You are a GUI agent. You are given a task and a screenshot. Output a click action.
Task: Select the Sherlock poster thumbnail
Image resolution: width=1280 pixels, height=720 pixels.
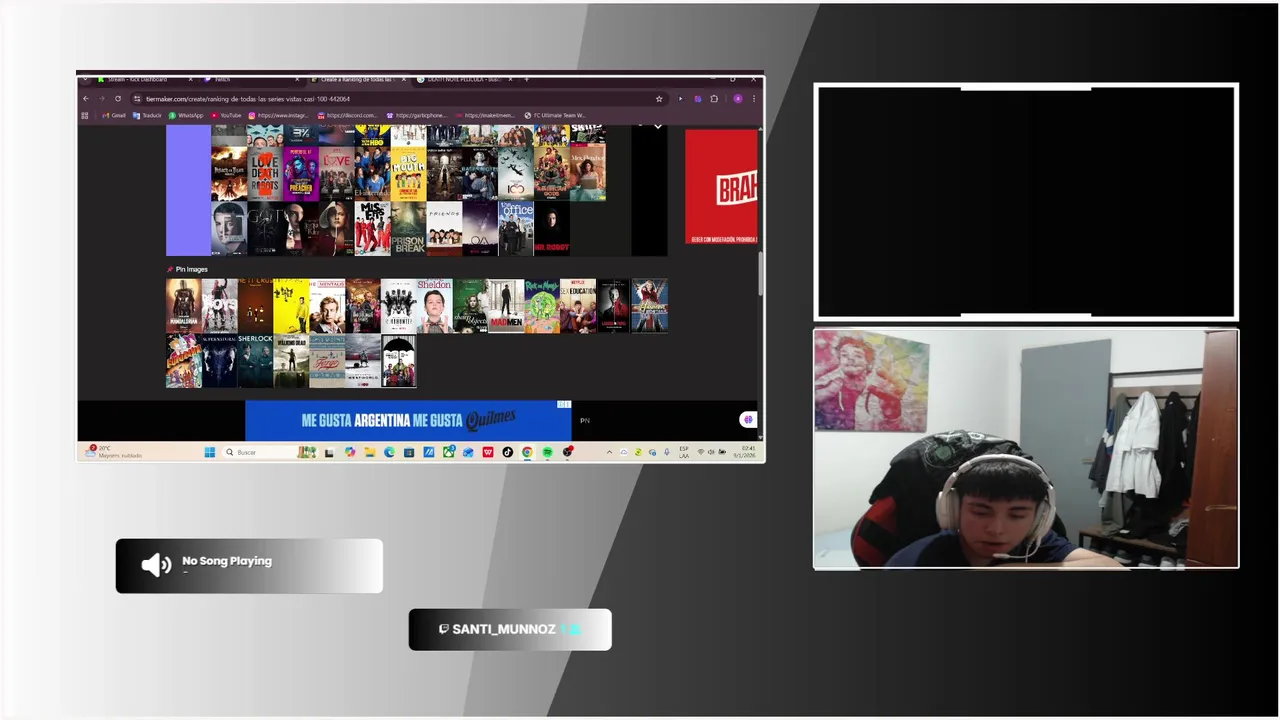[x=255, y=360]
